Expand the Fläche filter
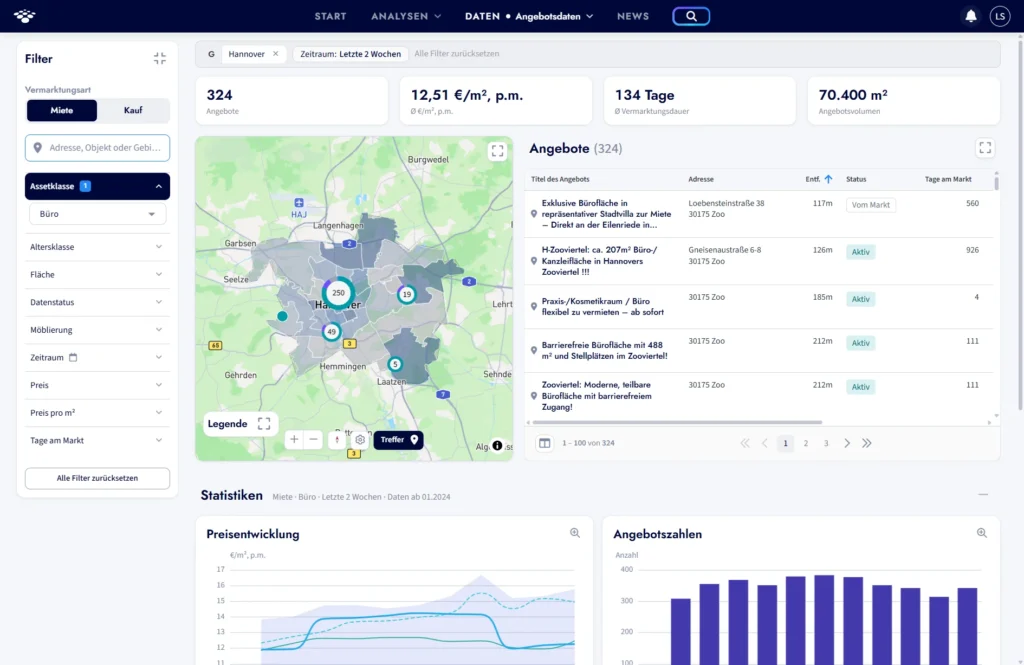The height and width of the screenshot is (665, 1024). 97,274
